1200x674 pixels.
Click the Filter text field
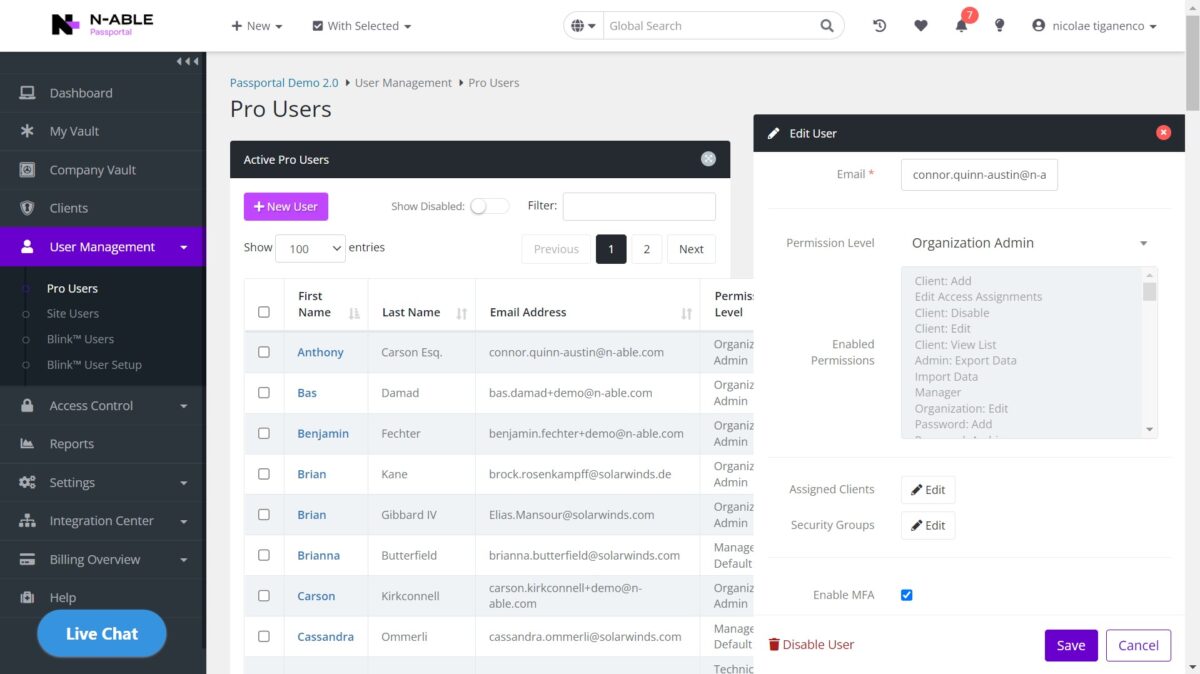click(x=639, y=206)
